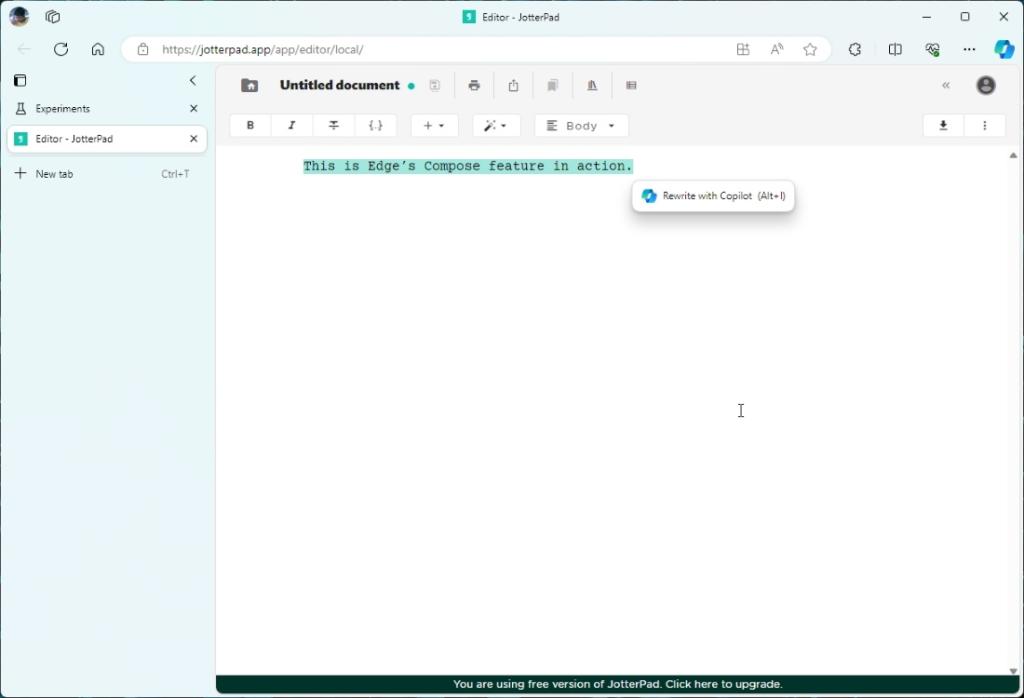The height and width of the screenshot is (698, 1024).
Task: Open the Body paragraph style dropdown
Action: [581, 125]
